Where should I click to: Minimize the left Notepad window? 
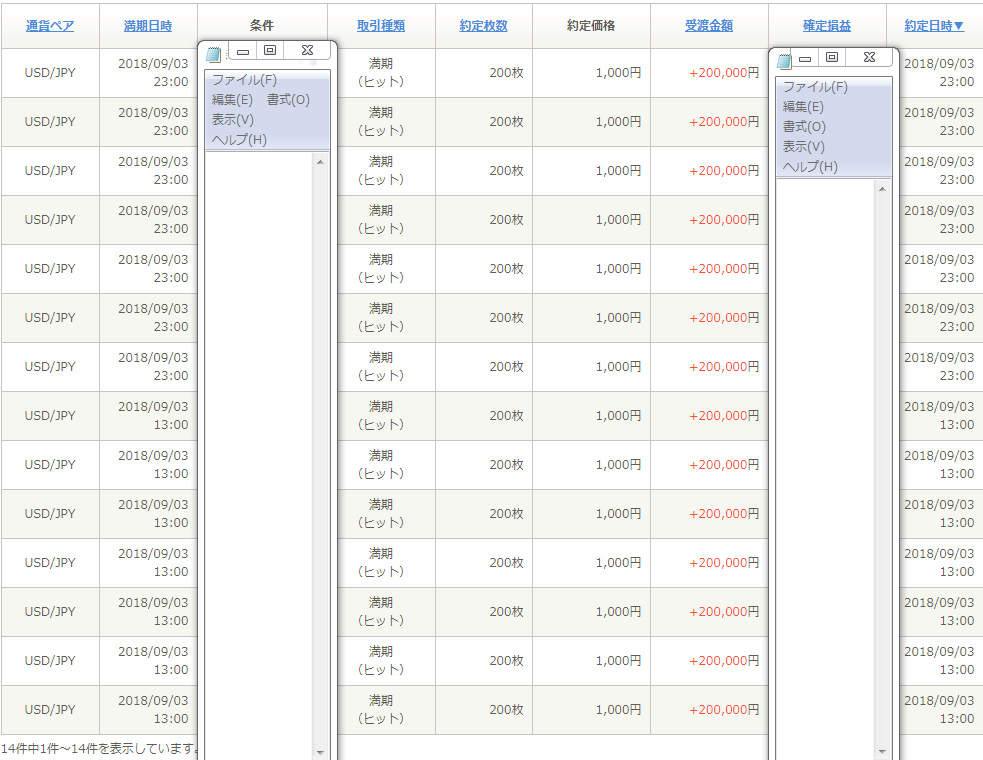tap(243, 51)
